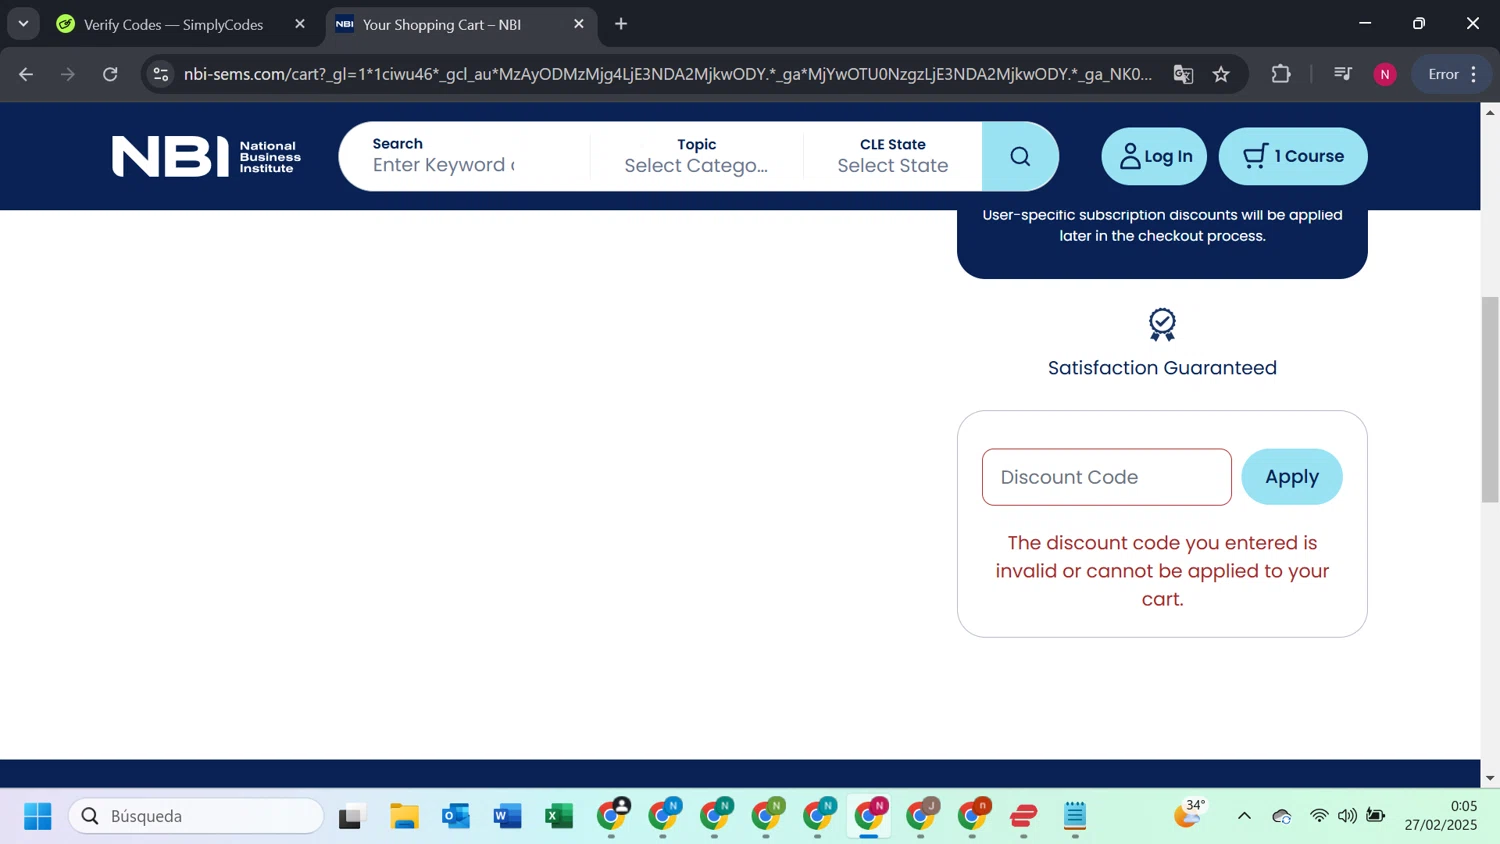This screenshot has height=844, width=1500.
Task: Click the Búsqueda taskbar search box
Action: click(196, 816)
